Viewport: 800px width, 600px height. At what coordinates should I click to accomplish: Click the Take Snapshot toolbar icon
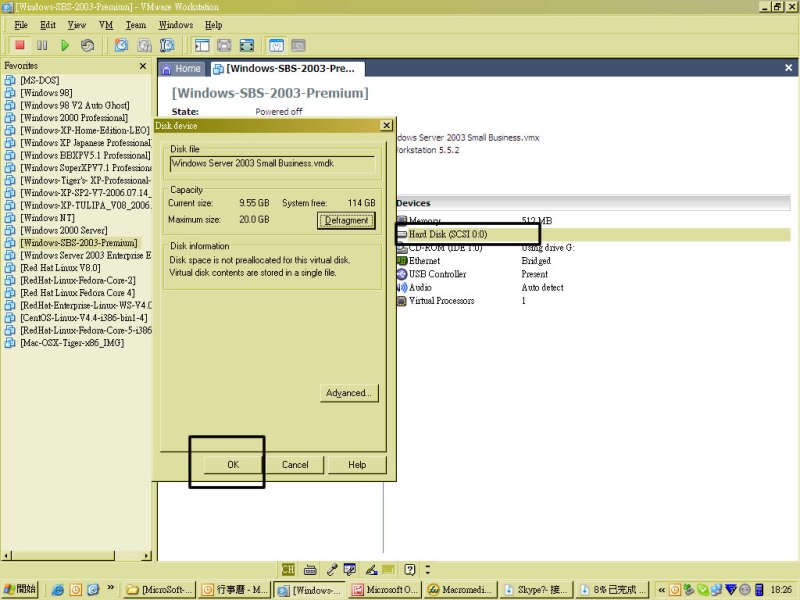click(121, 45)
